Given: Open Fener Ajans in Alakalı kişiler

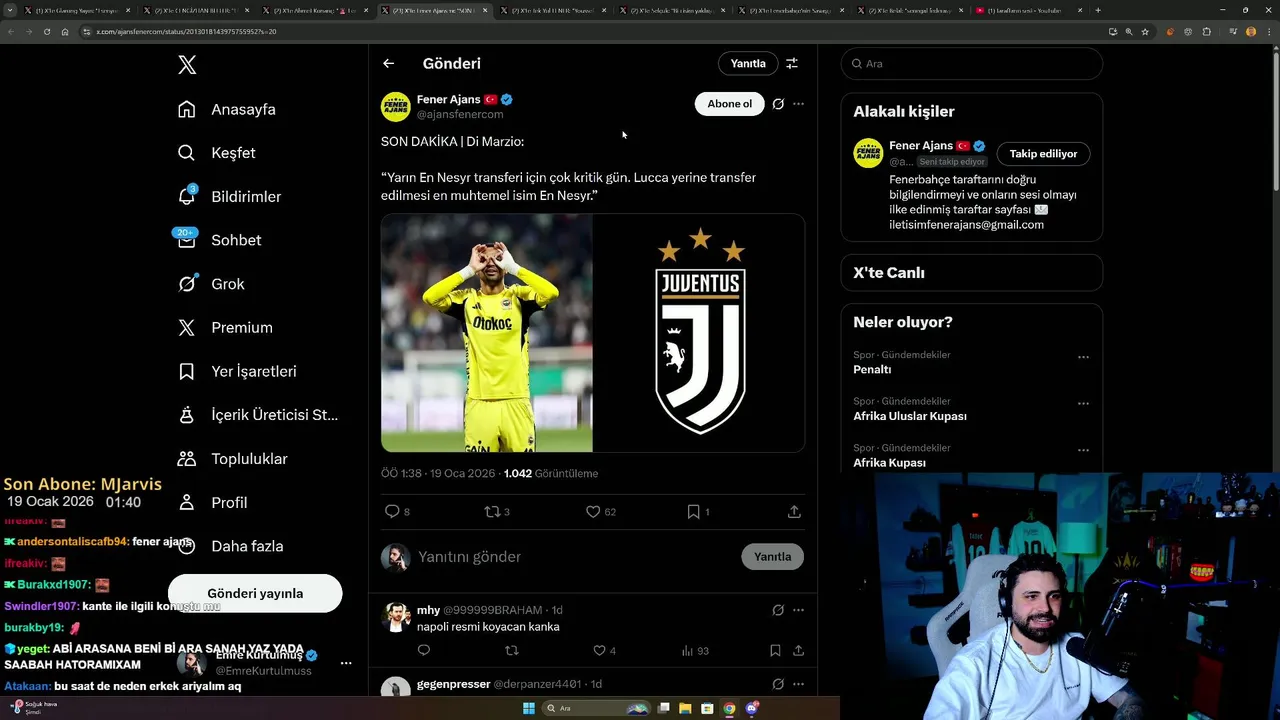Looking at the screenshot, I should [x=921, y=146].
